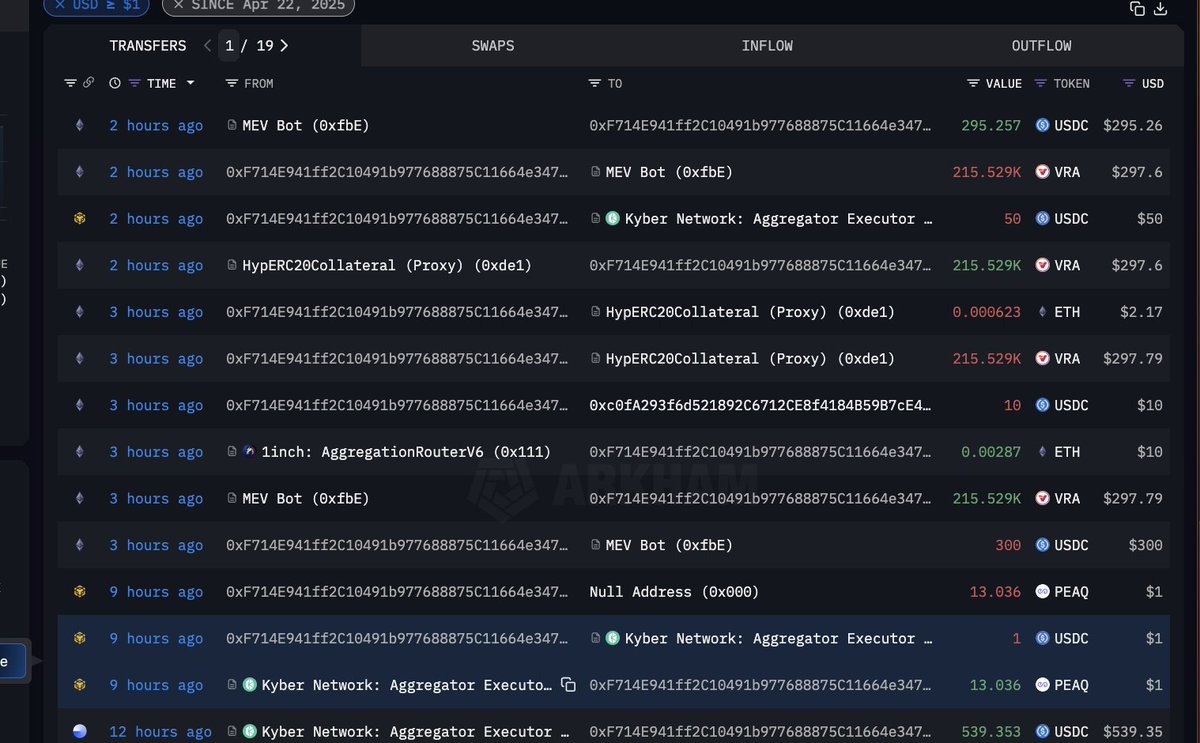Open 1inch: AggregationRouterV6 (0x111) sender
The image size is (1200, 743).
coord(406,452)
